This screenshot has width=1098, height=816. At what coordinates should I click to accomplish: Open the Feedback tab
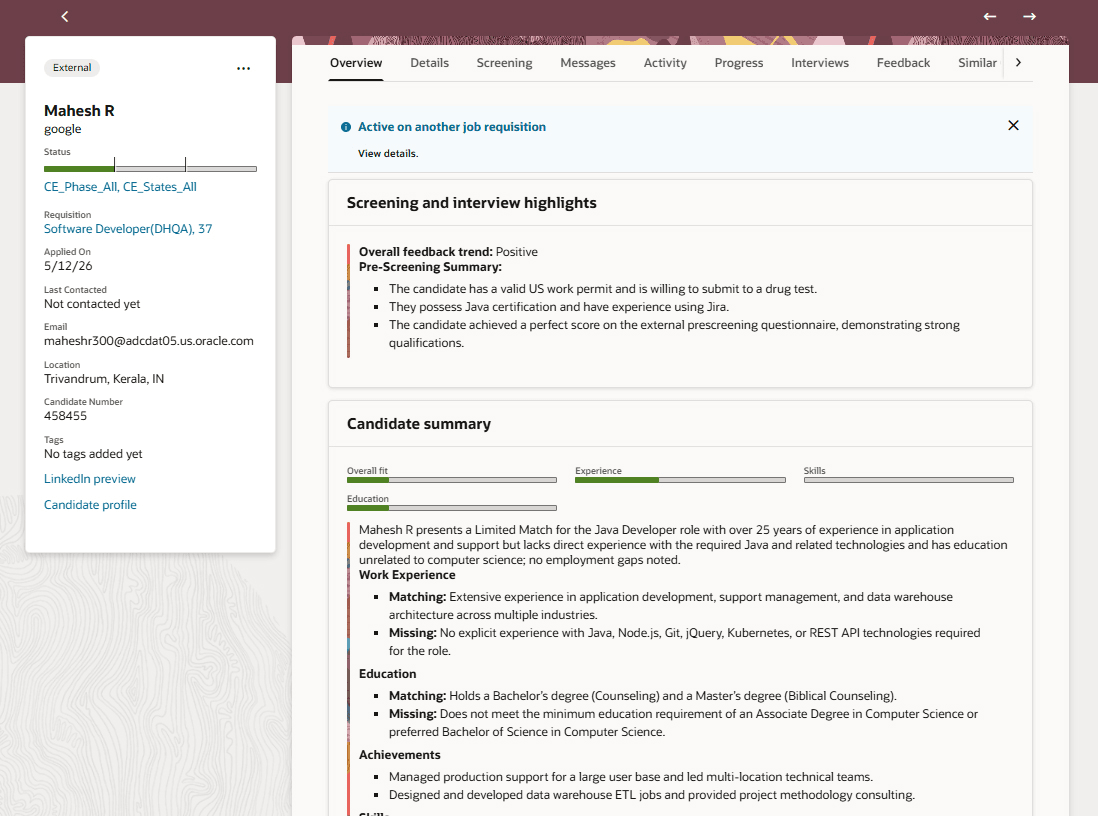pyautogui.click(x=903, y=63)
